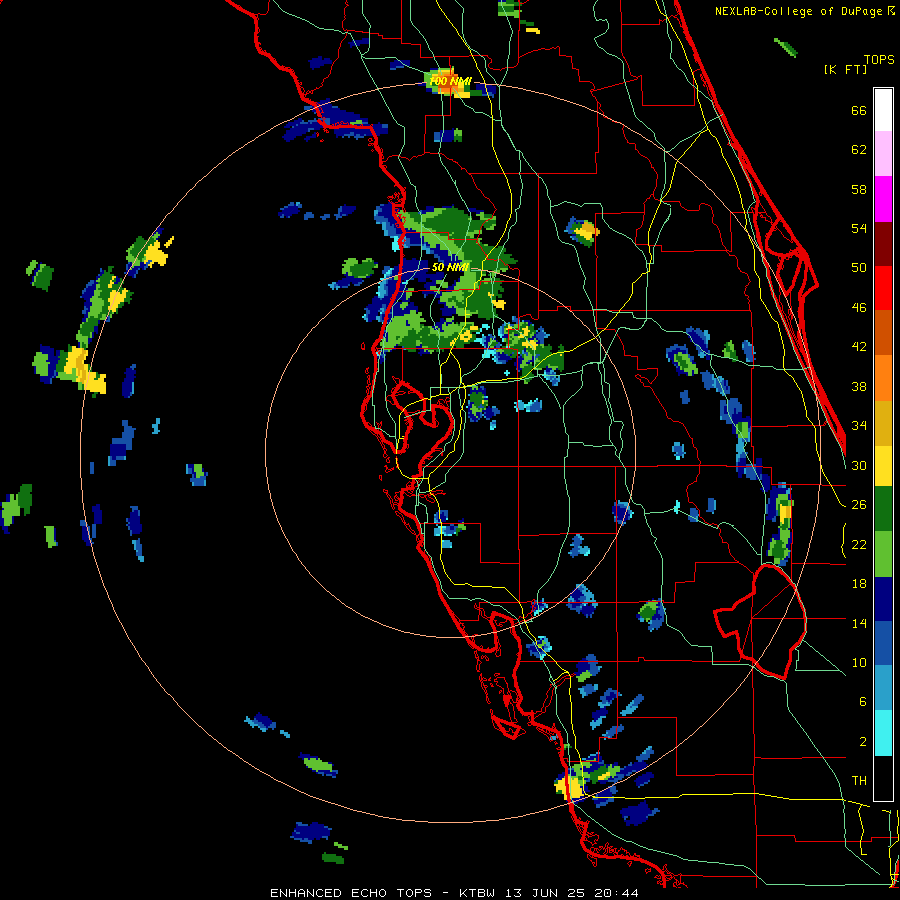Click the '46' legend value

[859, 308]
